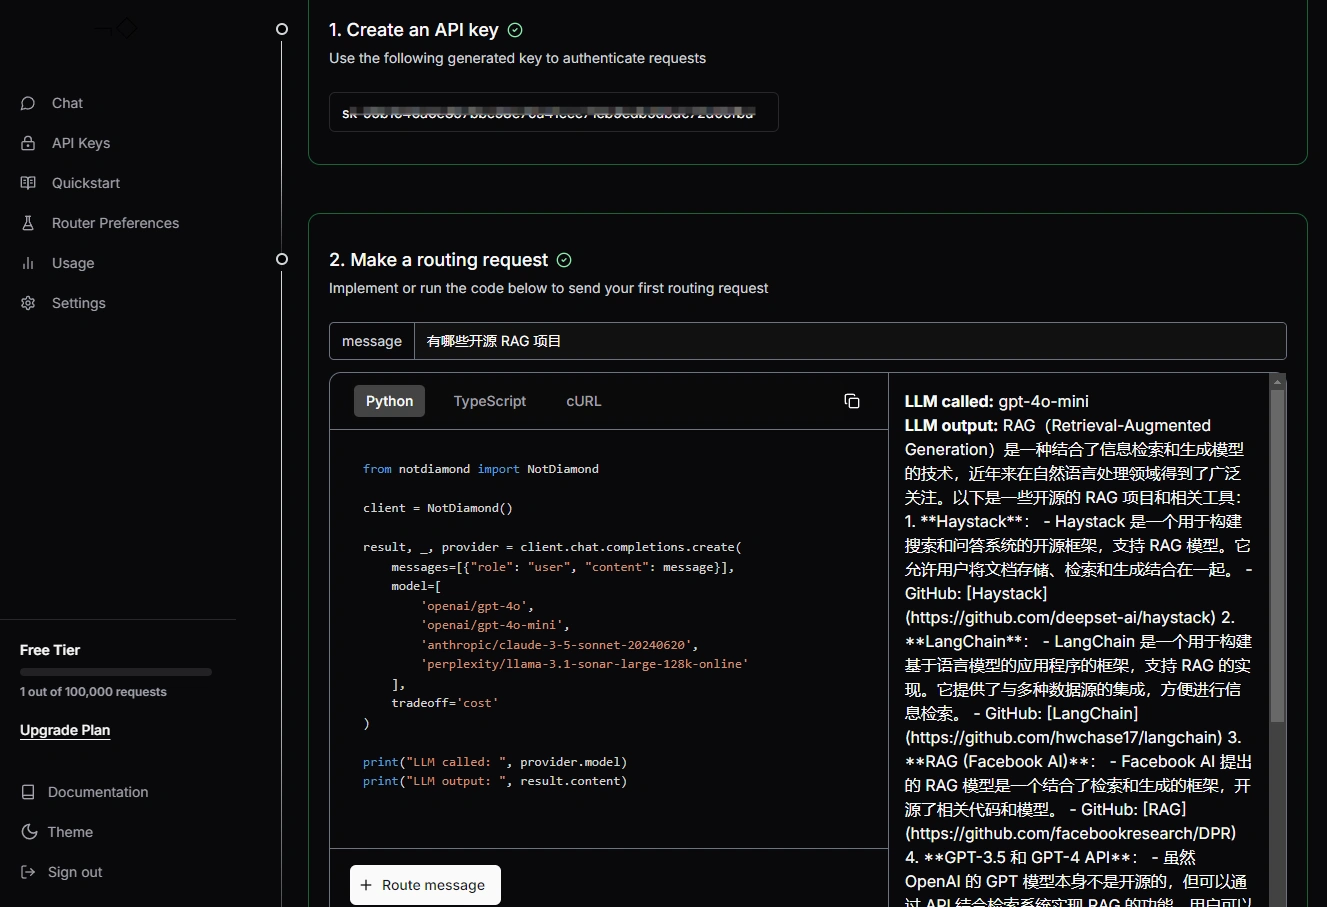
Task: Click the green check beside Create an API key
Action: point(515,30)
